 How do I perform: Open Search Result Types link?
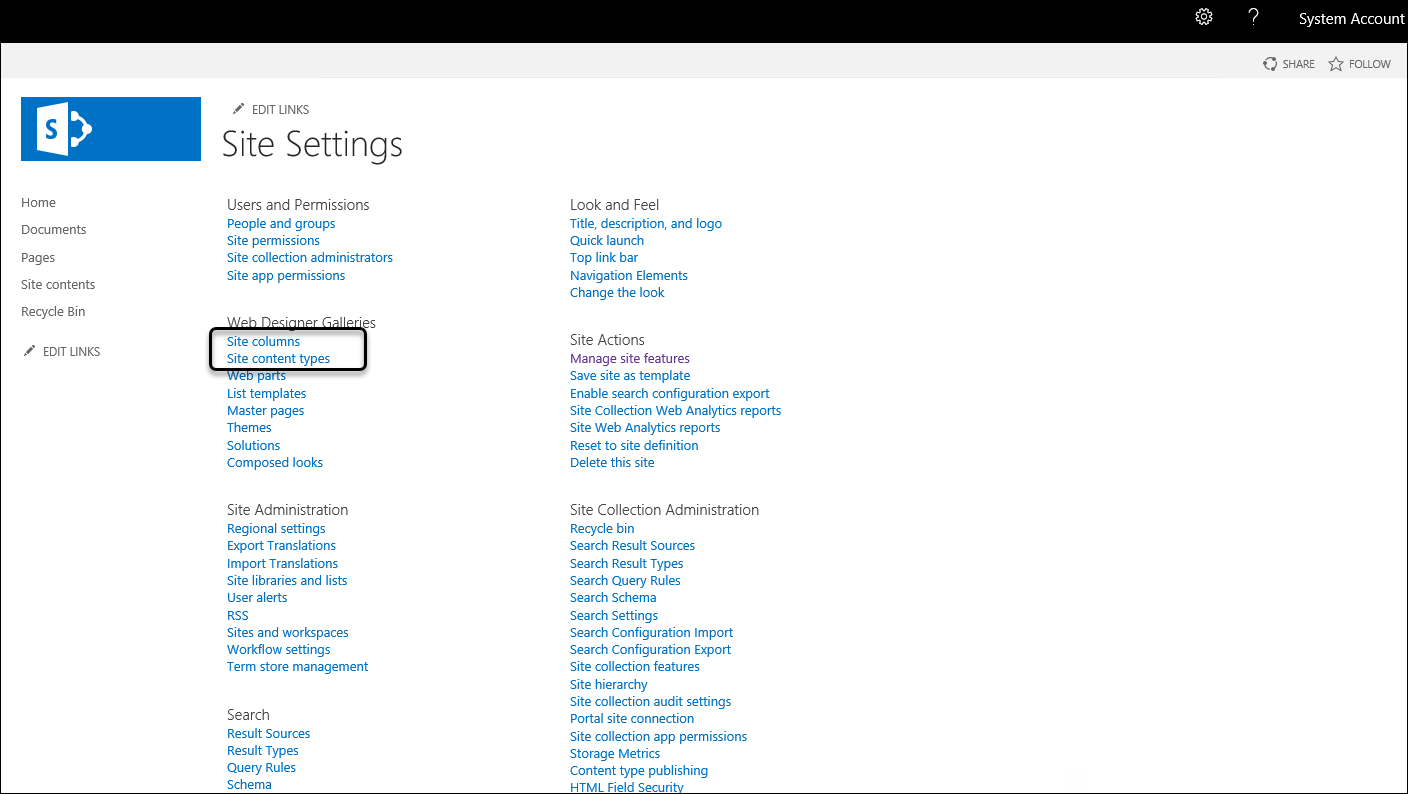point(627,564)
